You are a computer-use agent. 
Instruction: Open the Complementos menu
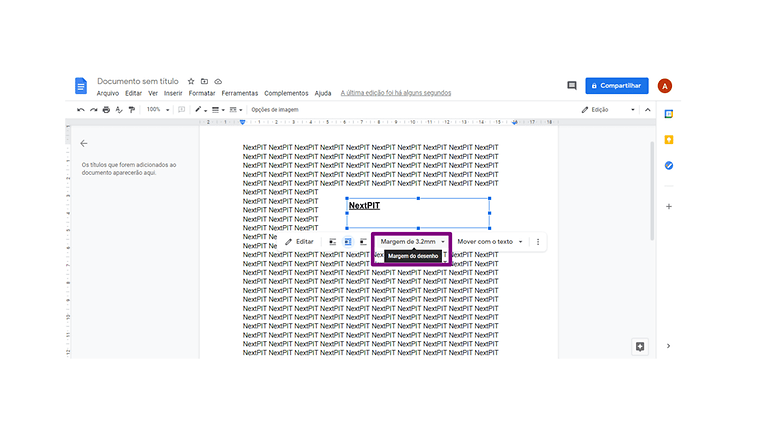[286, 93]
